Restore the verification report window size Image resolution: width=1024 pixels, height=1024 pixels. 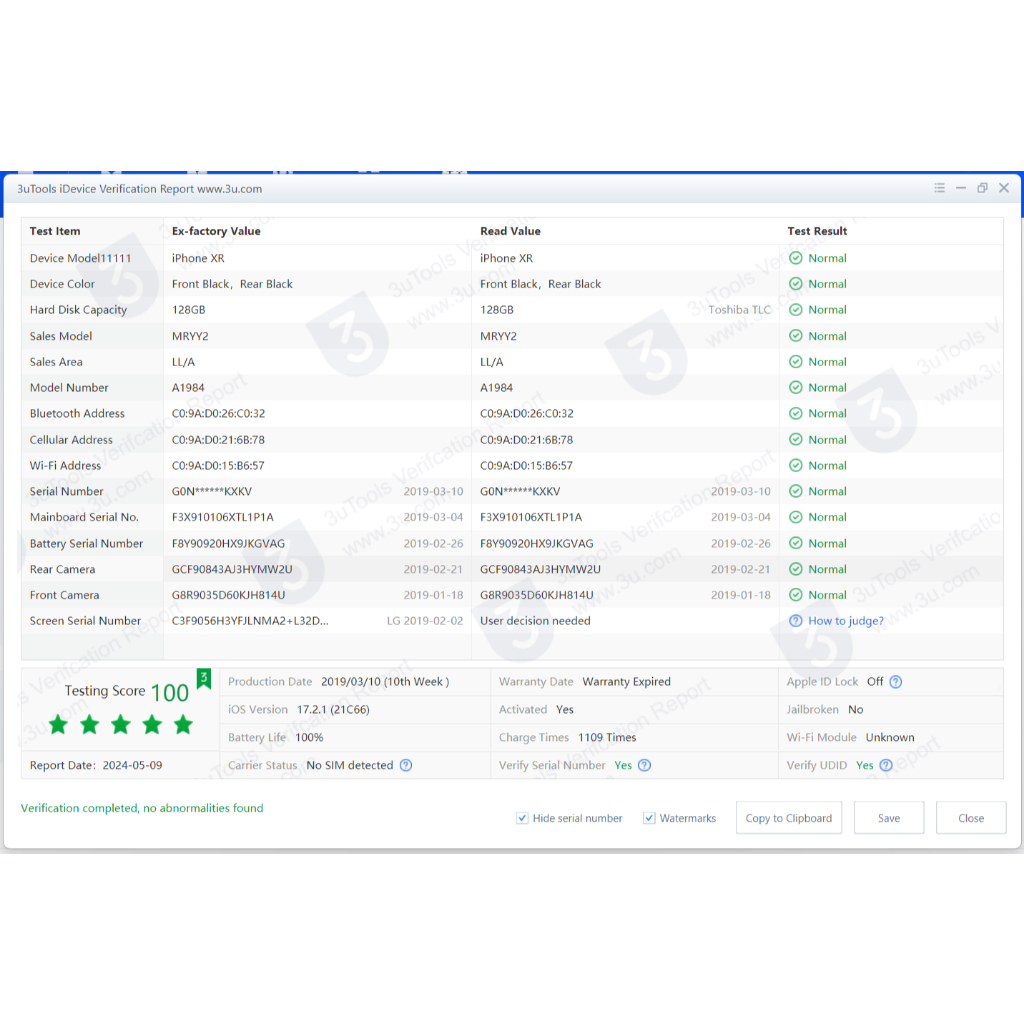(x=982, y=188)
